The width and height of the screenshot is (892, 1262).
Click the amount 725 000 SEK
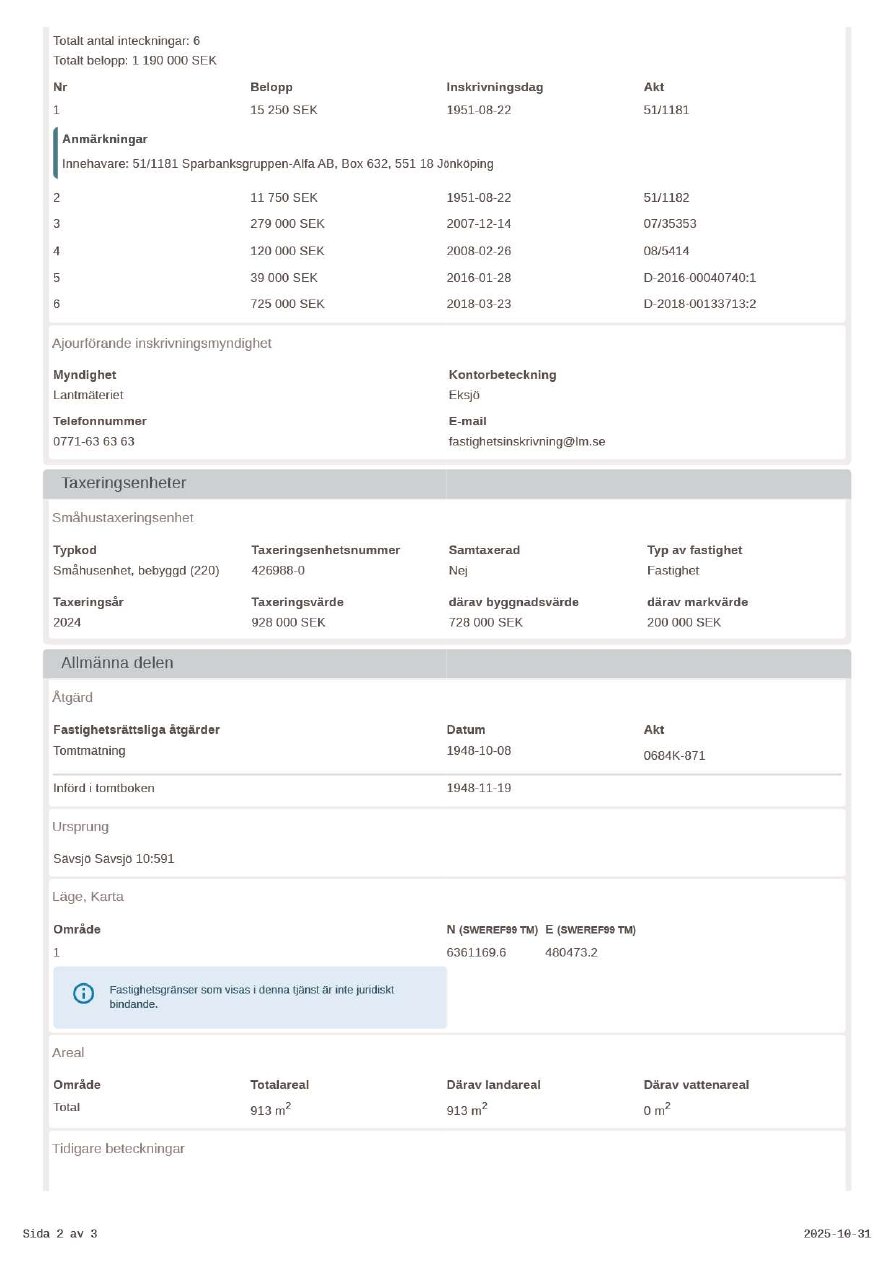point(287,303)
